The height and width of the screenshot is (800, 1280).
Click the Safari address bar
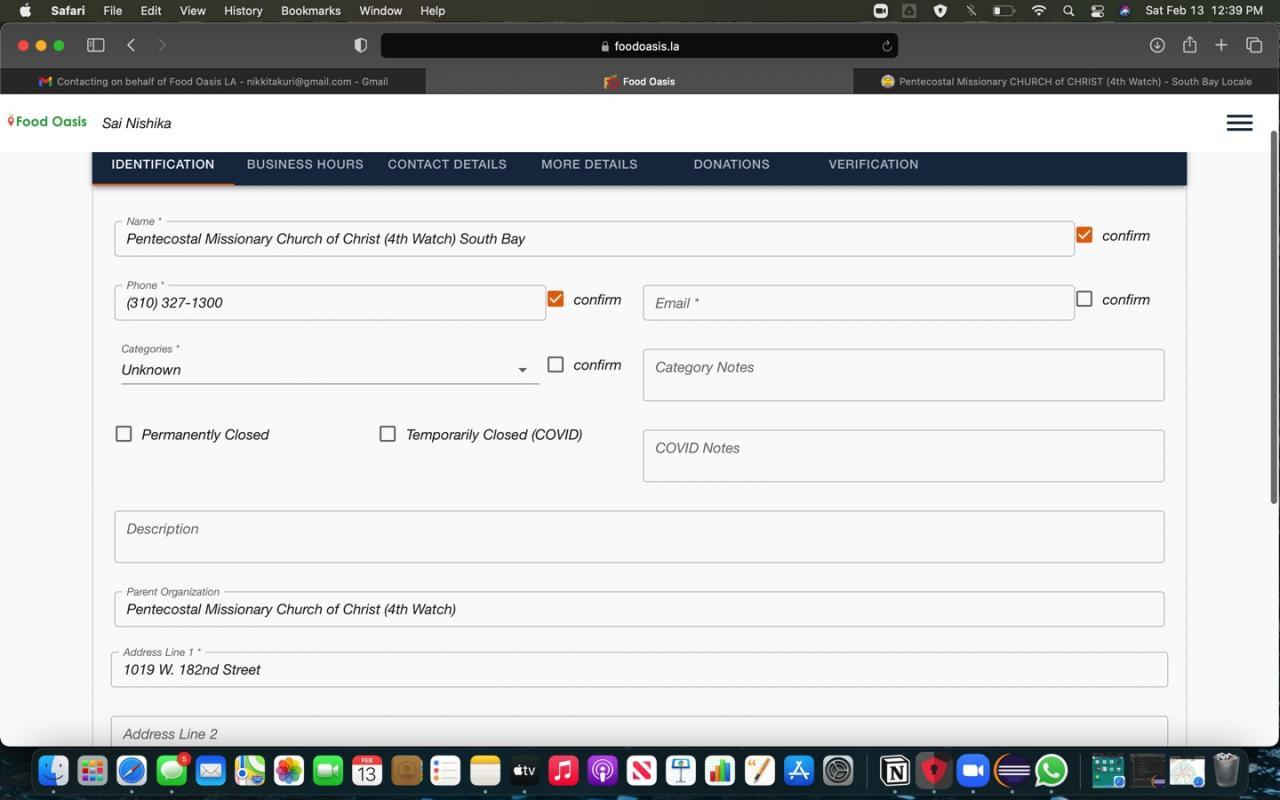point(639,46)
